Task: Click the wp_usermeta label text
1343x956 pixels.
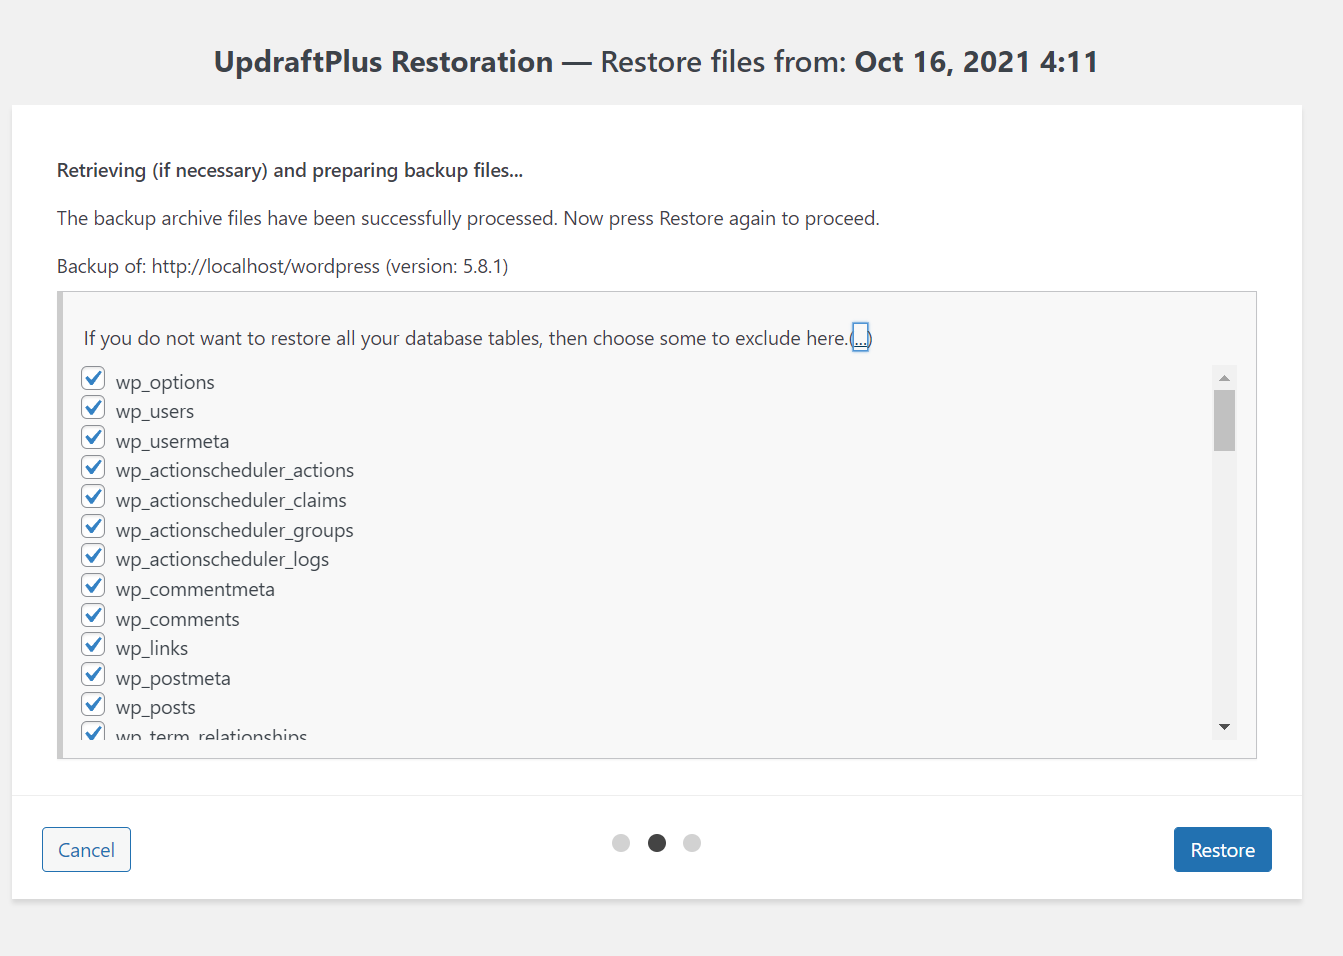Action: point(172,441)
